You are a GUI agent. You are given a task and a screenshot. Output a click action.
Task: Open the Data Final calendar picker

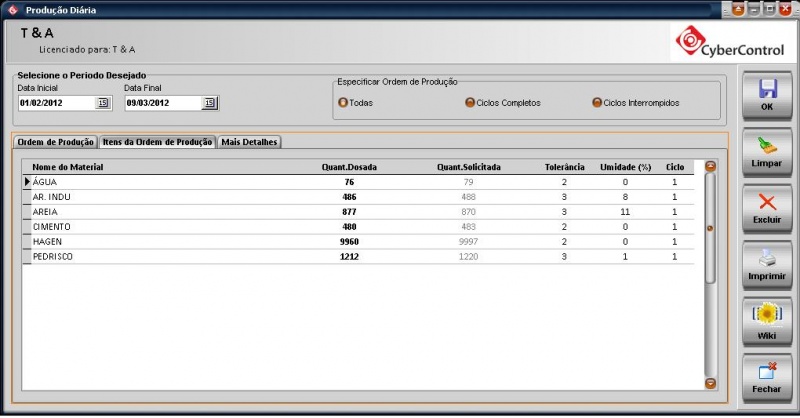pos(208,102)
